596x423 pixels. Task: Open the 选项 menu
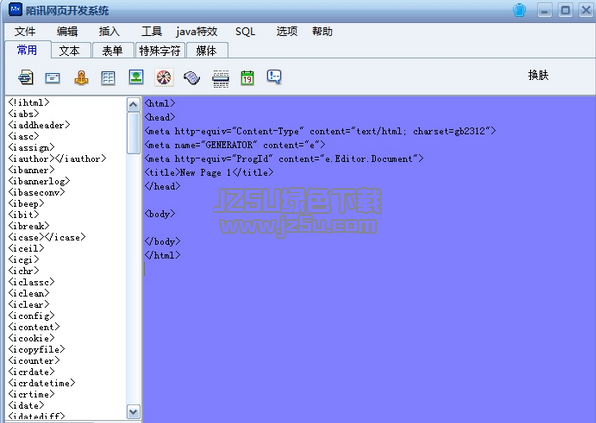[x=287, y=32]
